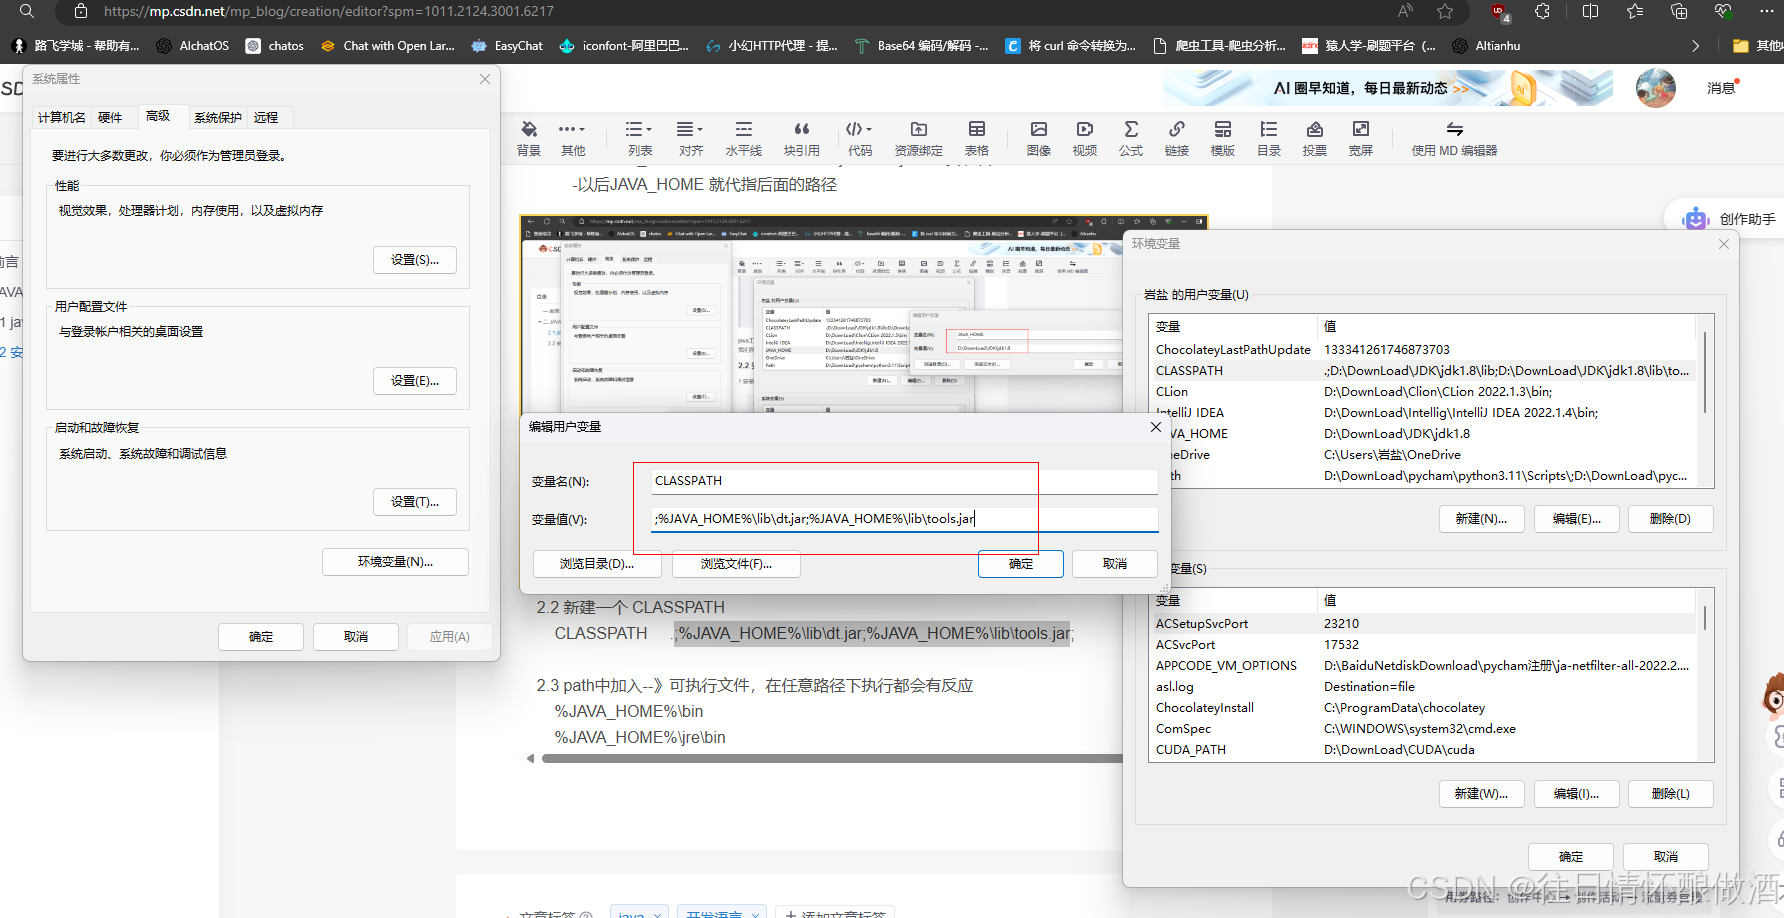1784x918 pixels.
Task: Click 取消 in the System Properties window
Action: pyautogui.click(x=356, y=637)
